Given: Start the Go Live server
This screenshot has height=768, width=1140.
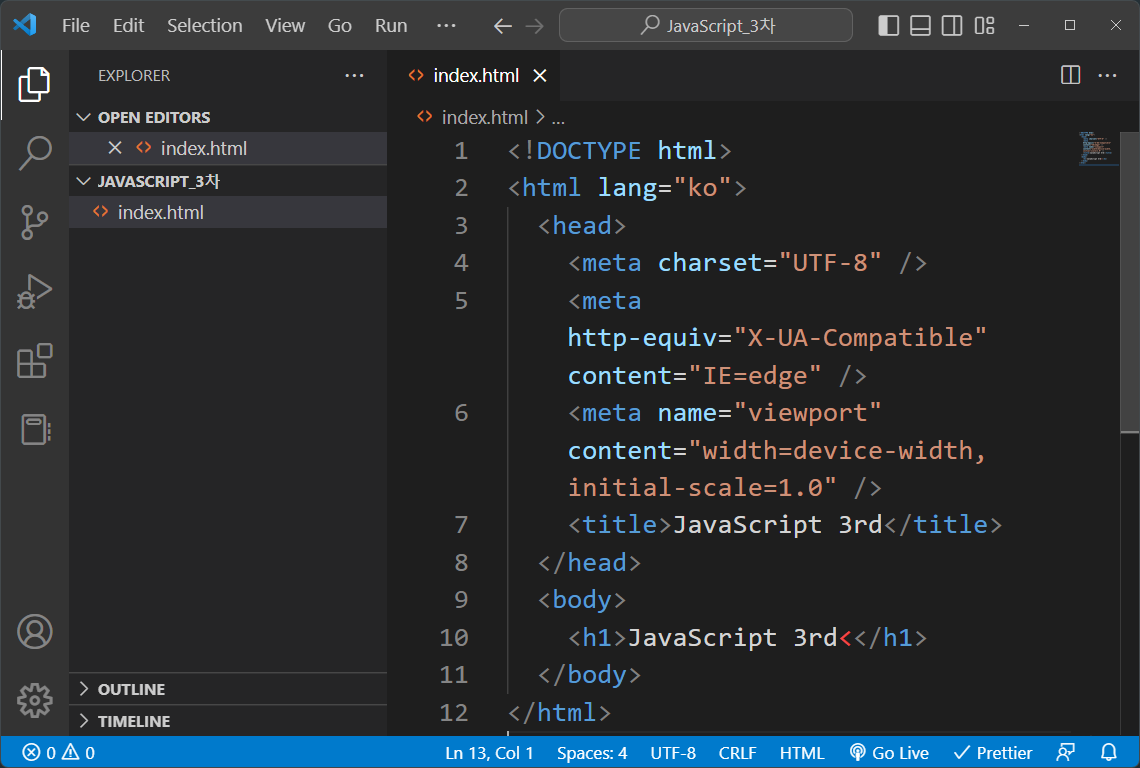Looking at the screenshot, I should (x=888, y=752).
